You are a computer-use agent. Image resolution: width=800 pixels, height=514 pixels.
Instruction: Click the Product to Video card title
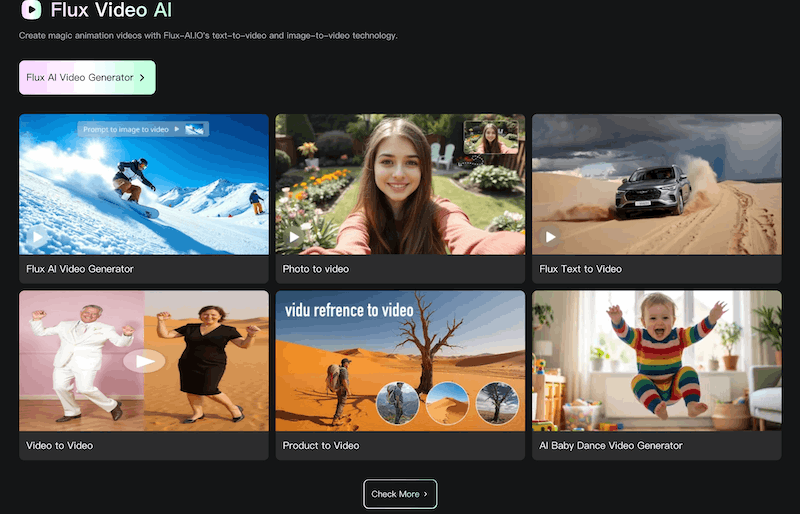click(x=321, y=446)
